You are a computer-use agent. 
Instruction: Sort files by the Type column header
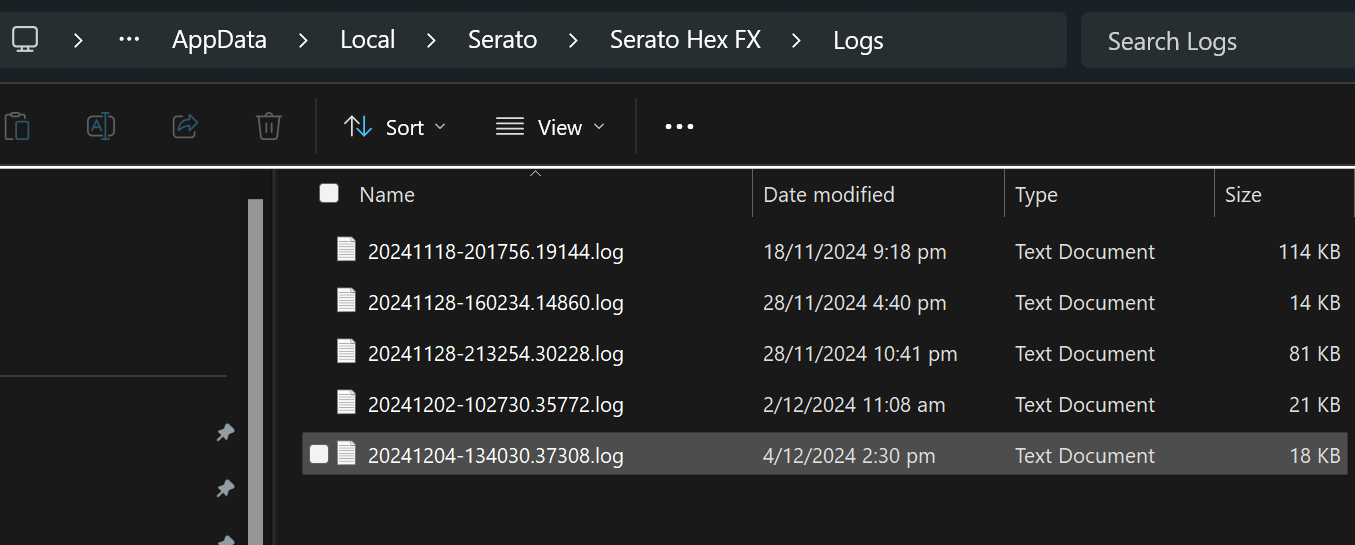pos(1036,194)
